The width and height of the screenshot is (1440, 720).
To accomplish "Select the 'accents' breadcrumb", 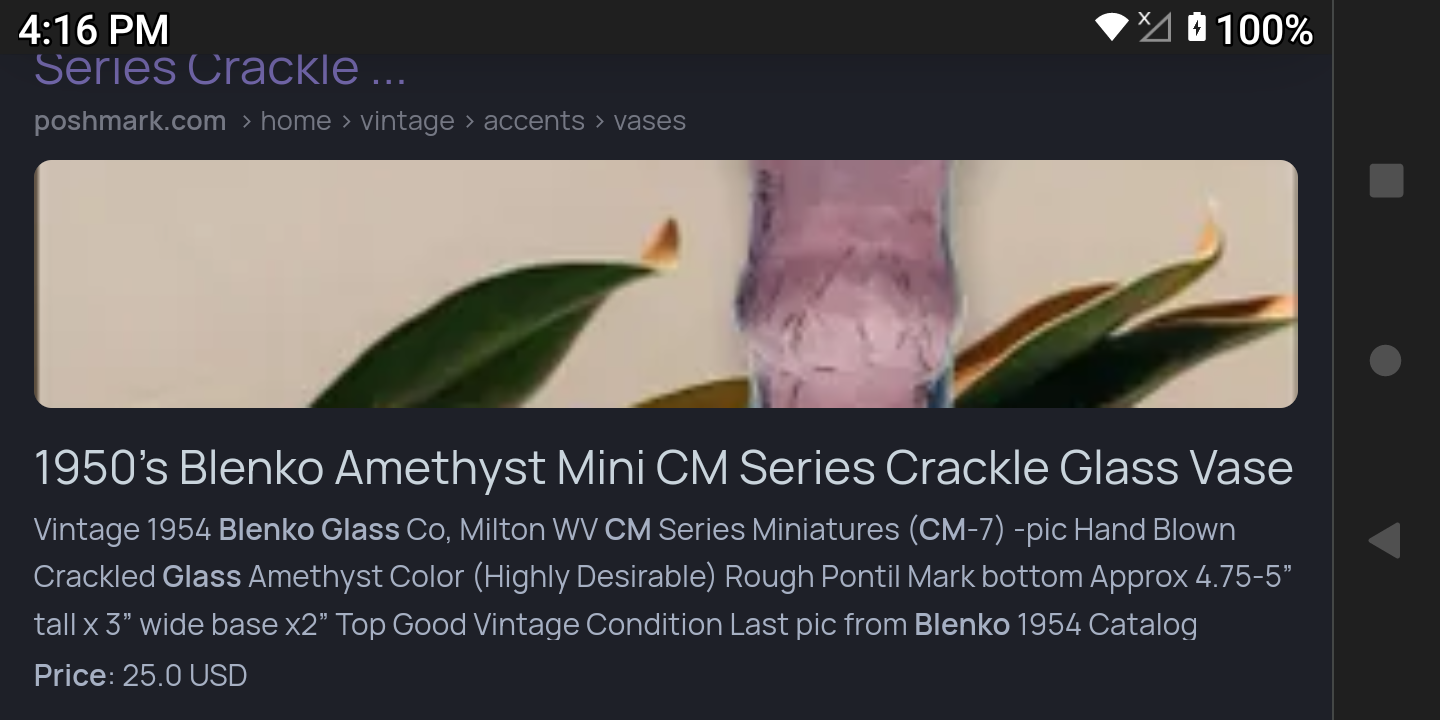I will [x=534, y=121].
